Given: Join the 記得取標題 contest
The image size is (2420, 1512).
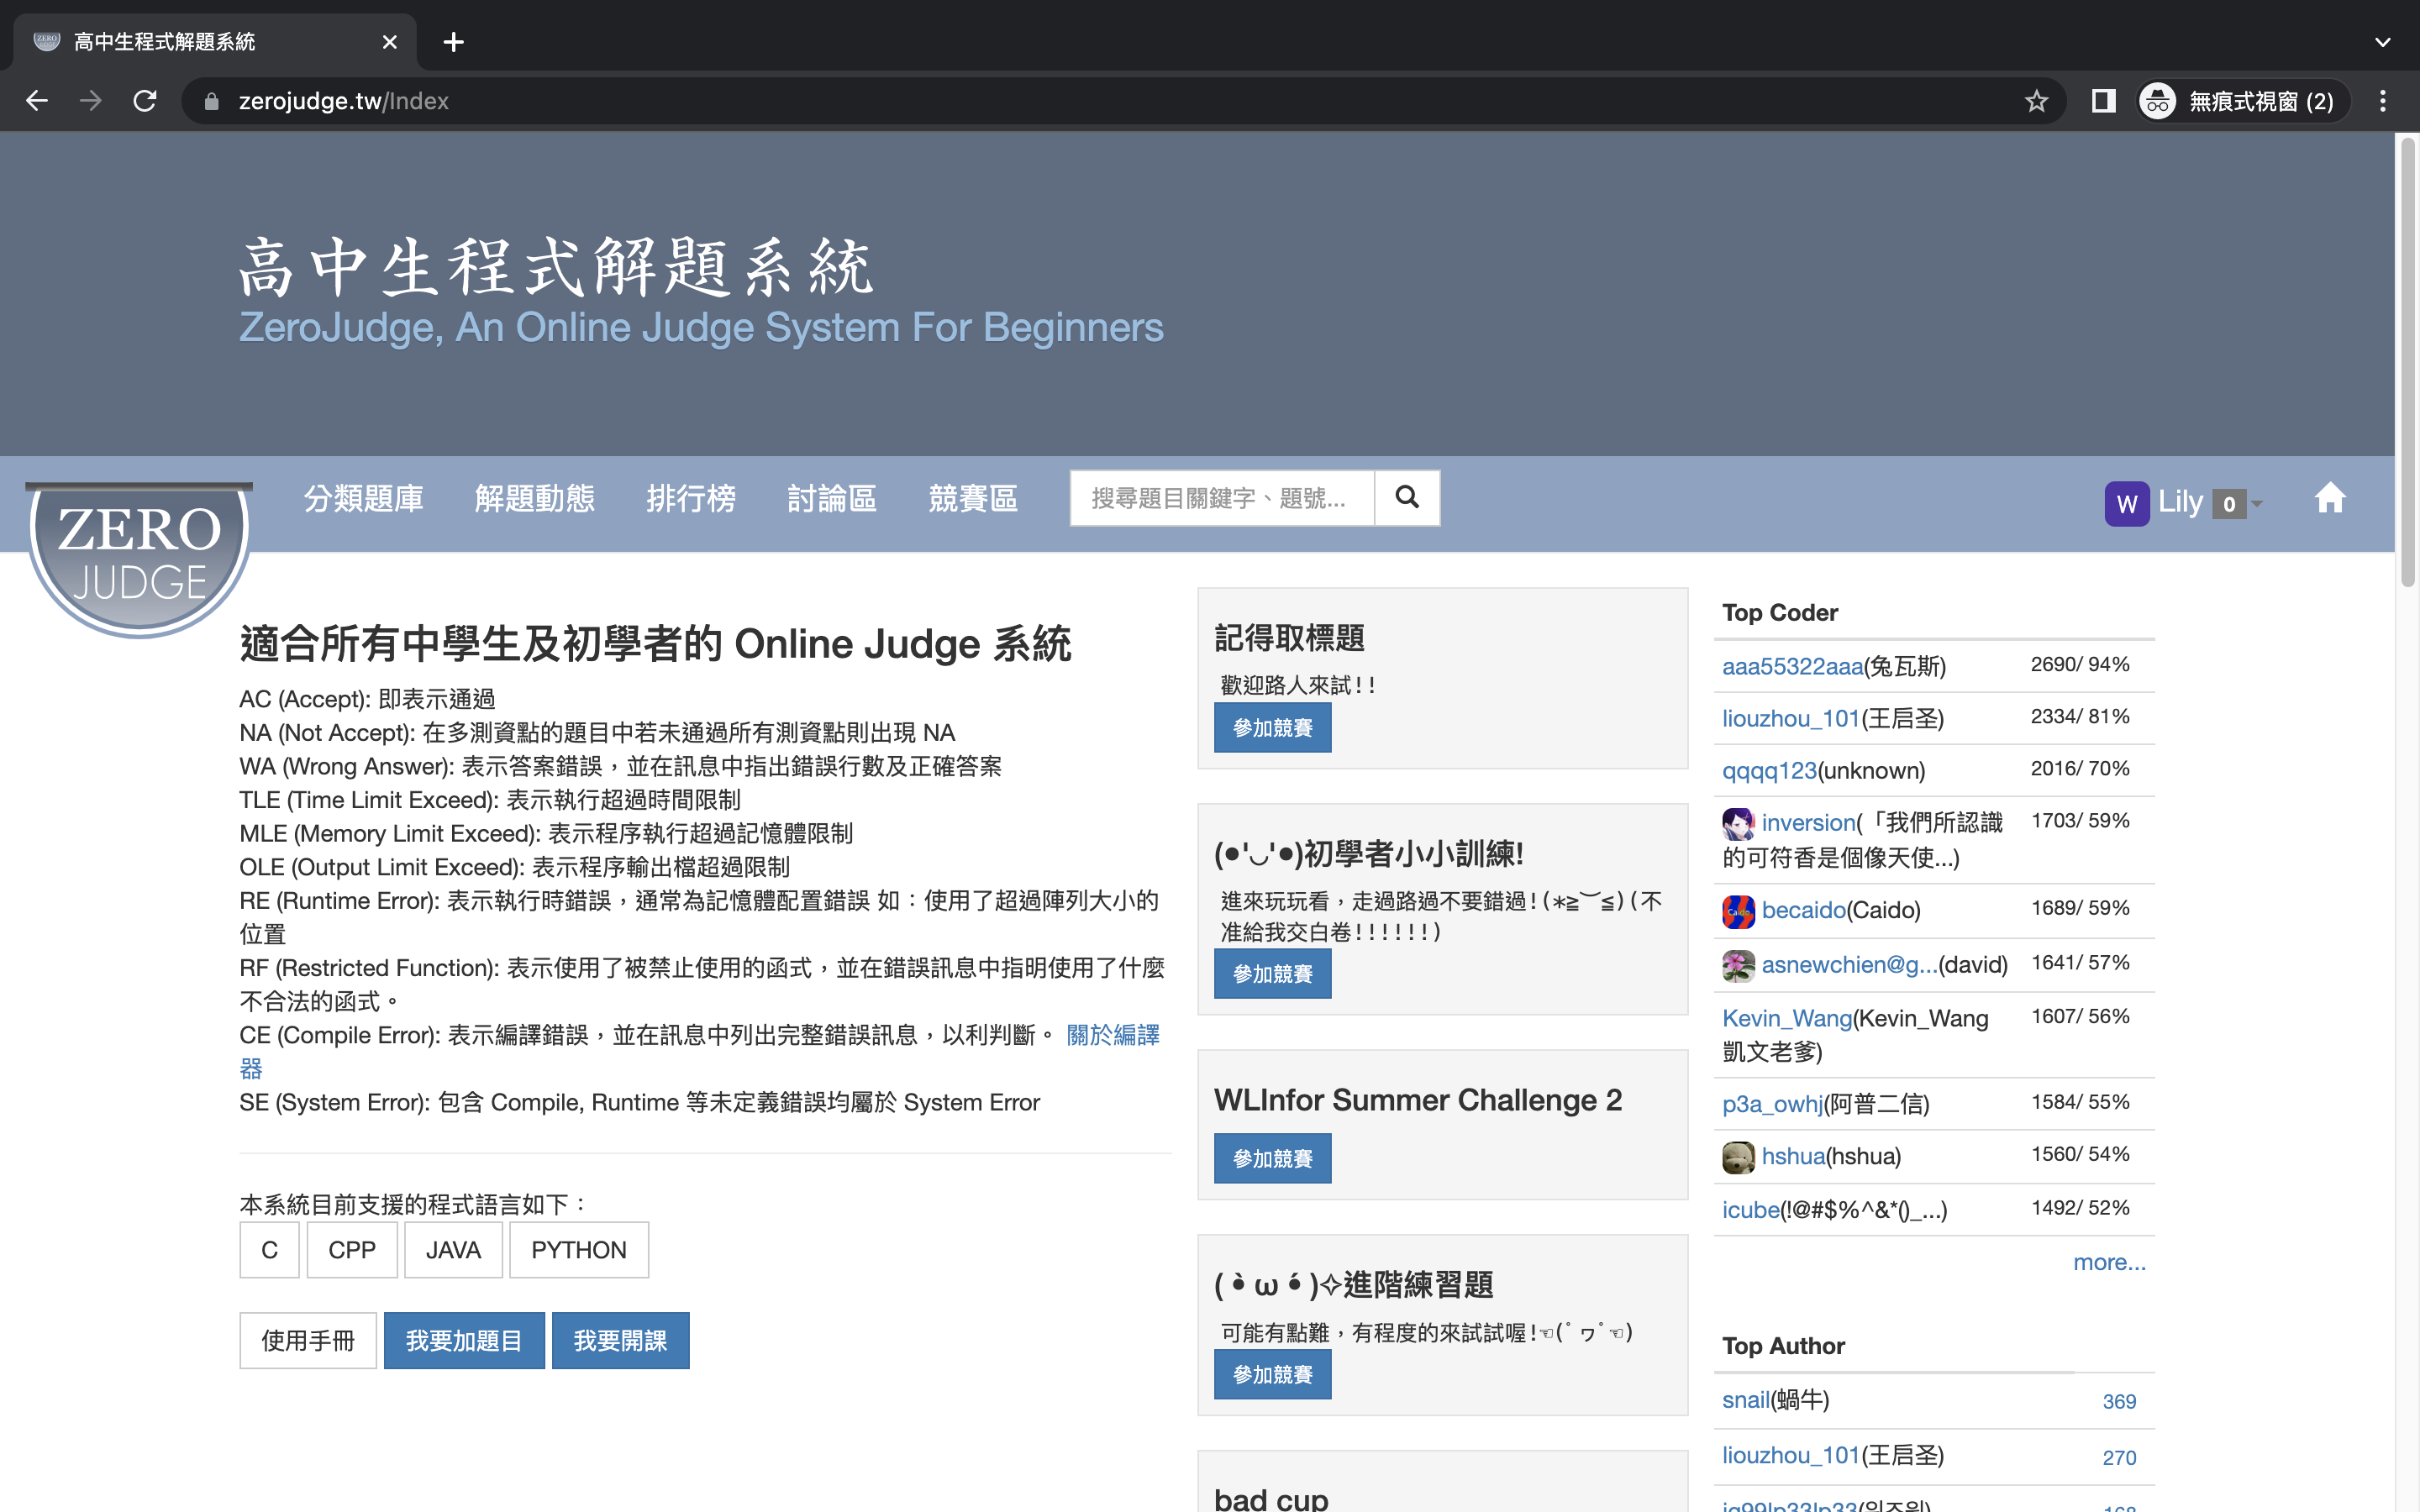Looking at the screenshot, I should pos(1272,728).
